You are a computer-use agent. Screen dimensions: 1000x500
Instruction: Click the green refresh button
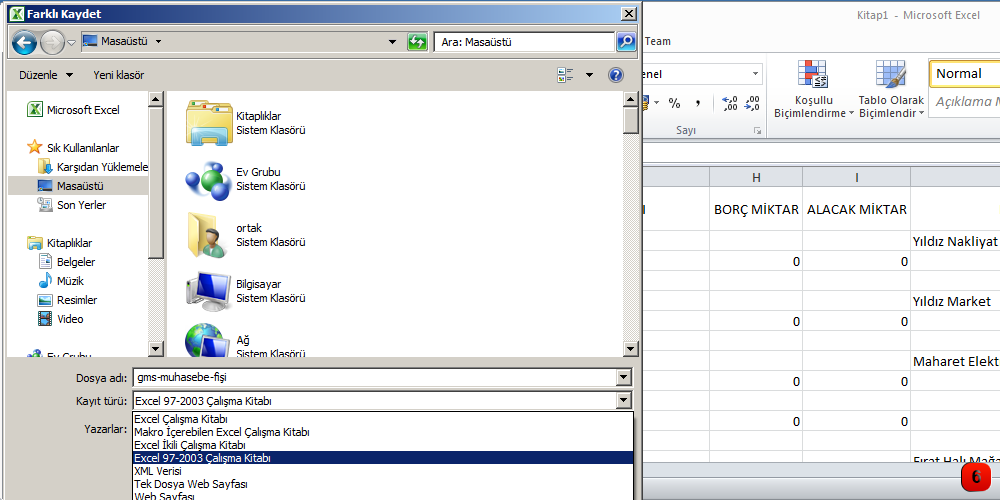[x=417, y=42]
